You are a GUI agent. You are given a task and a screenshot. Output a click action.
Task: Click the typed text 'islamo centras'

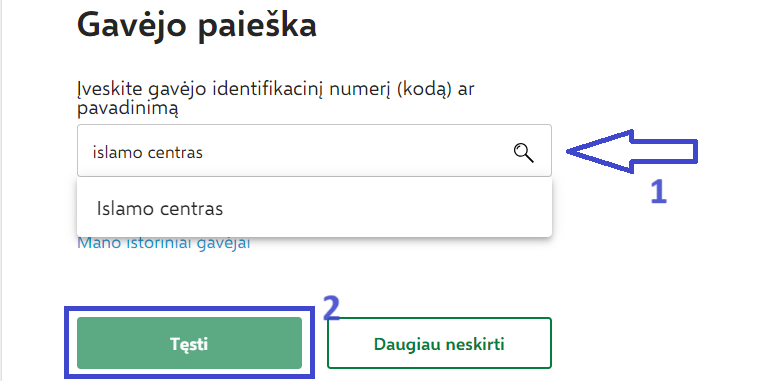click(x=147, y=153)
